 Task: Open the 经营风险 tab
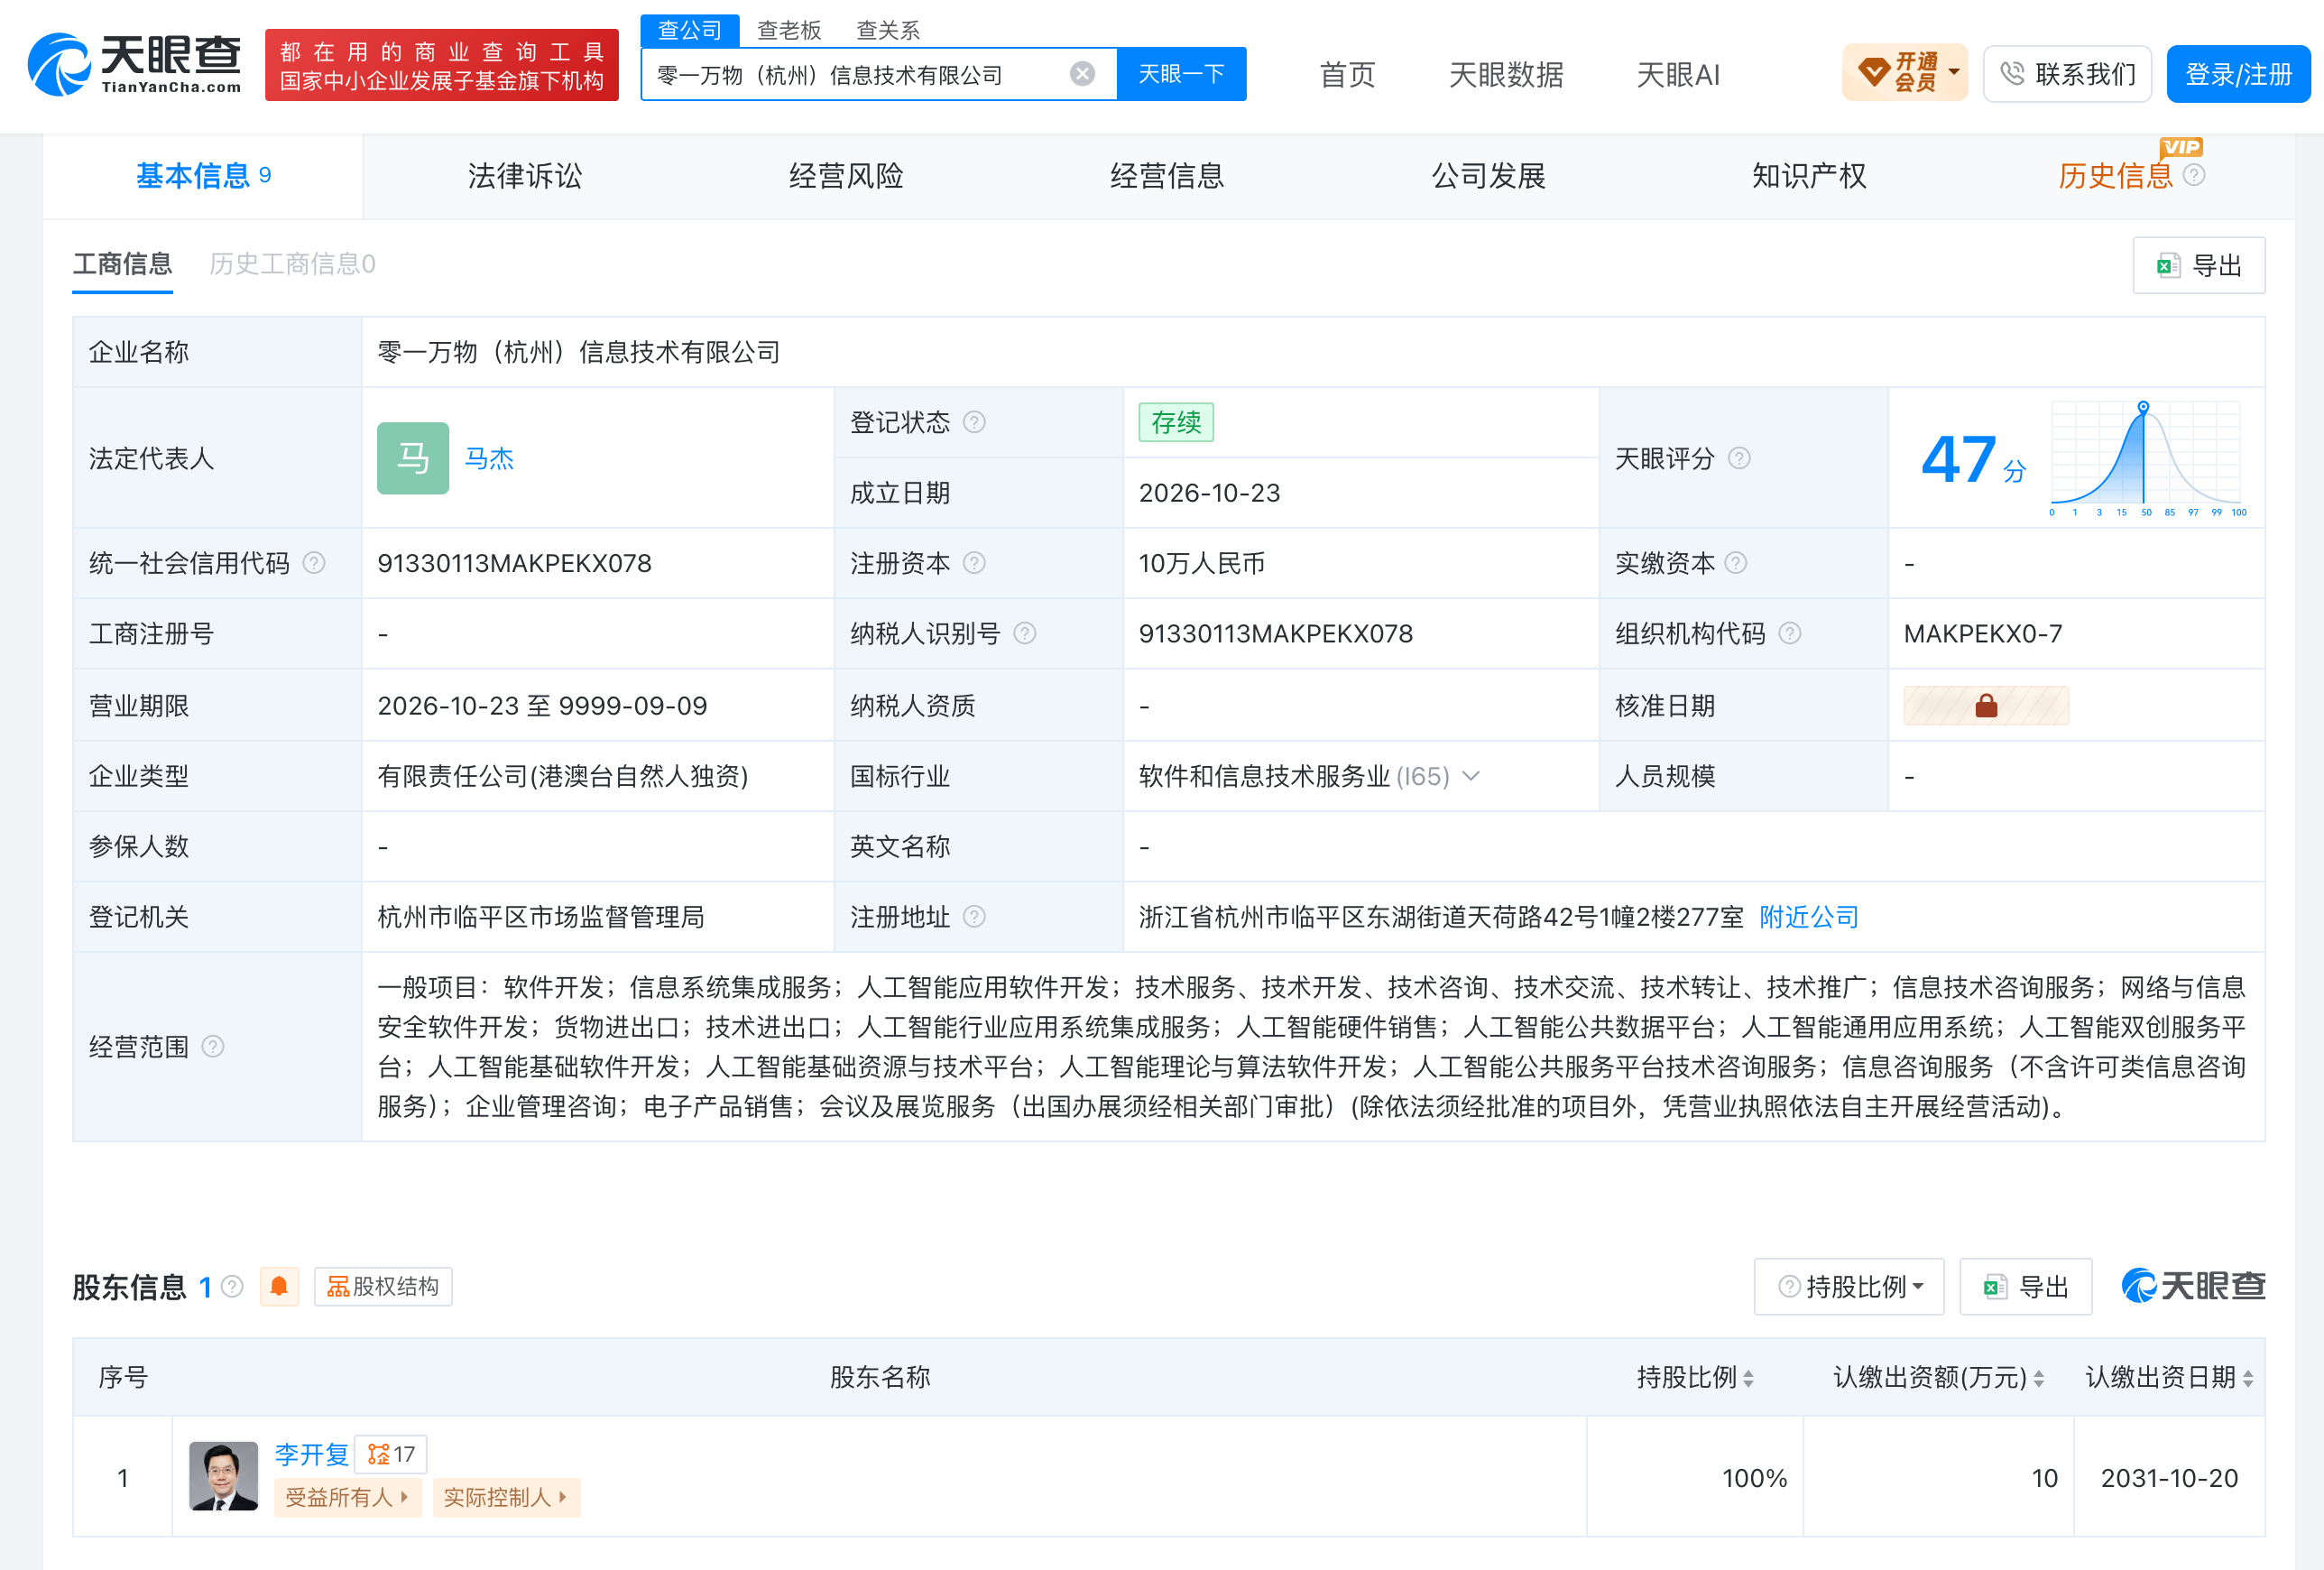(x=846, y=176)
